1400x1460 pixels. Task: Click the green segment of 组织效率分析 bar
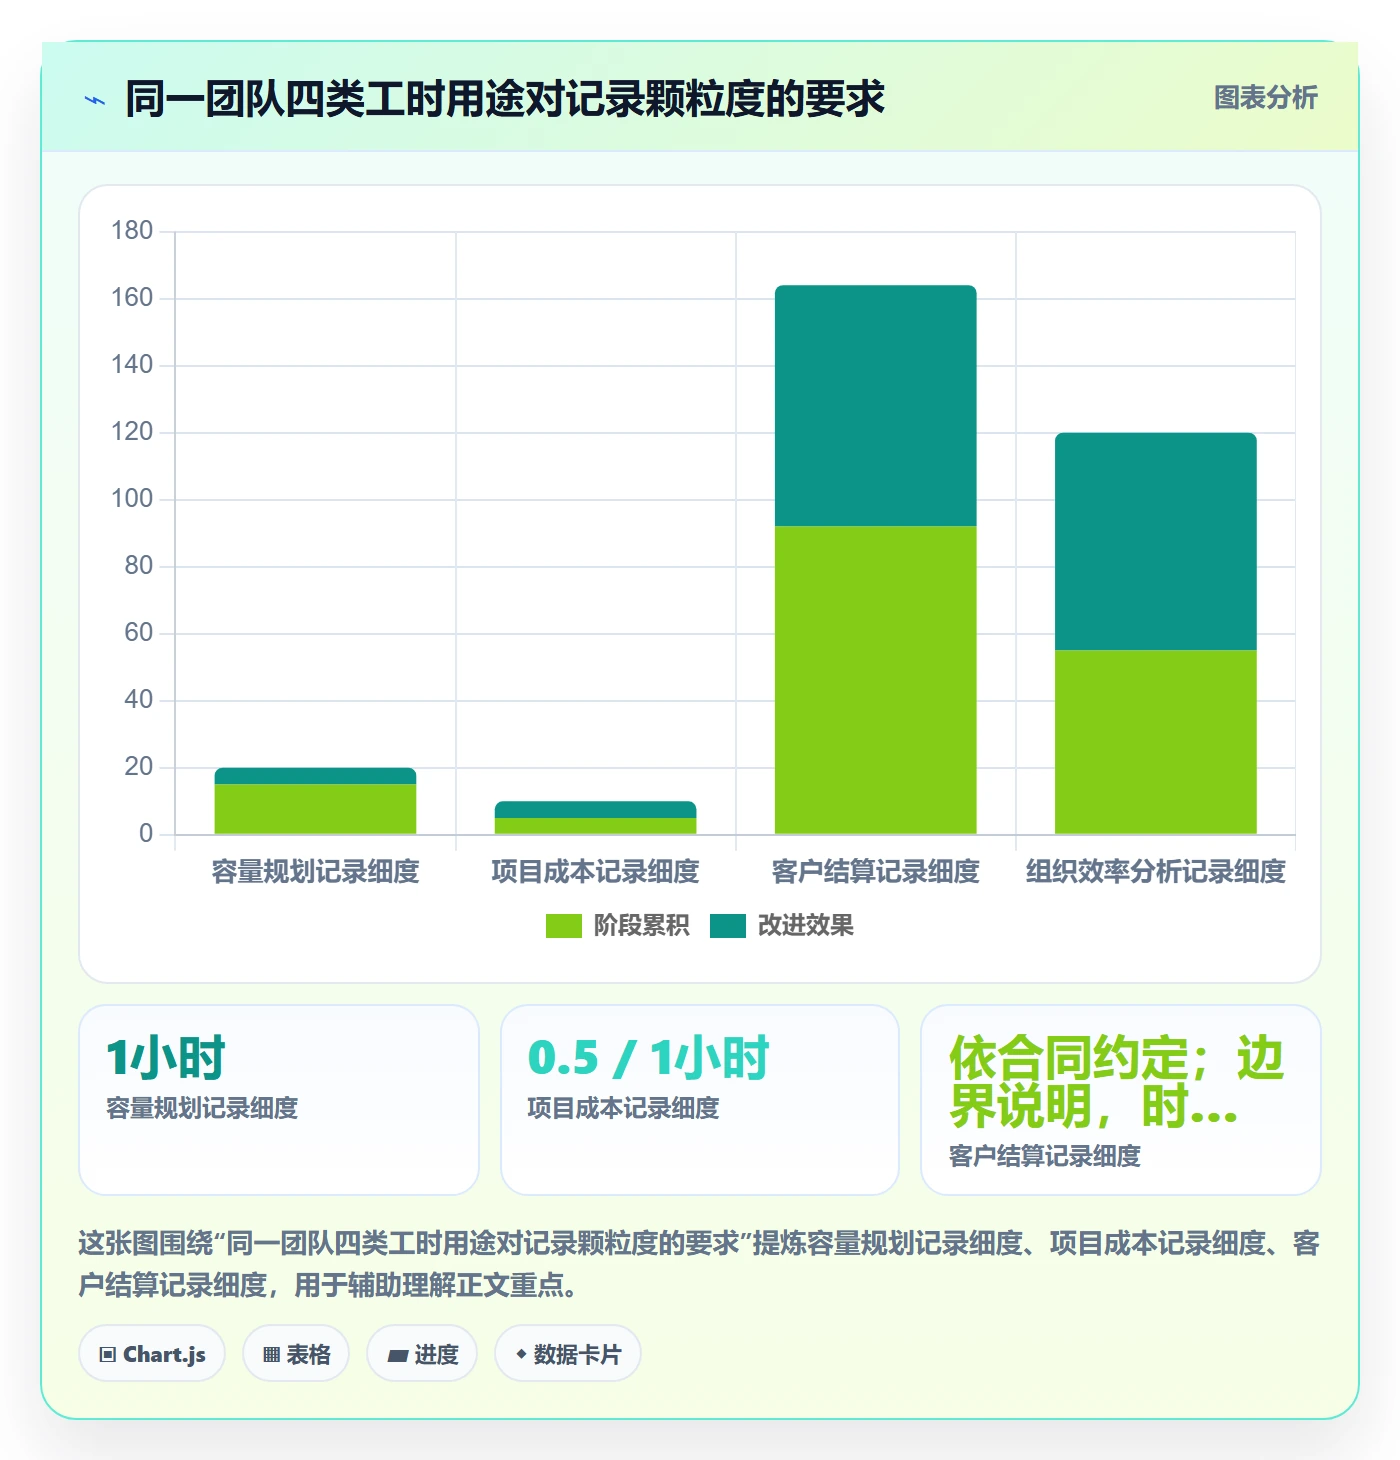tap(1155, 742)
